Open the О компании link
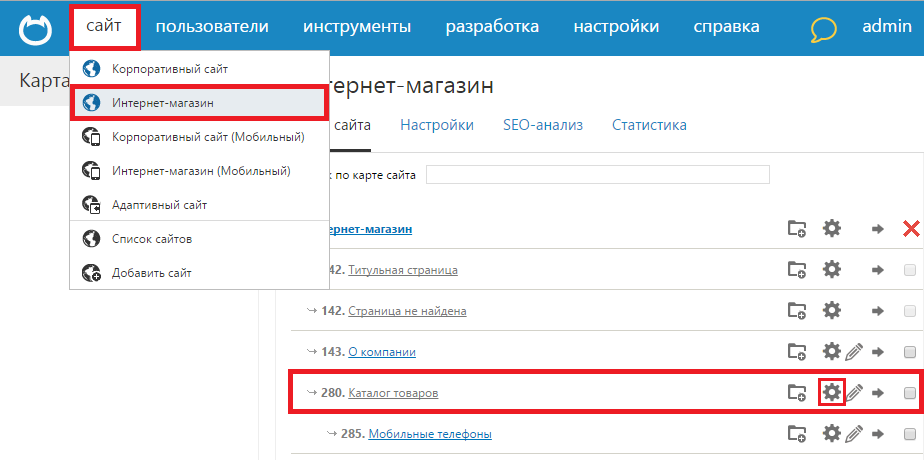Image resolution: width=924 pixels, height=460 pixels. (x=382, y=352)
